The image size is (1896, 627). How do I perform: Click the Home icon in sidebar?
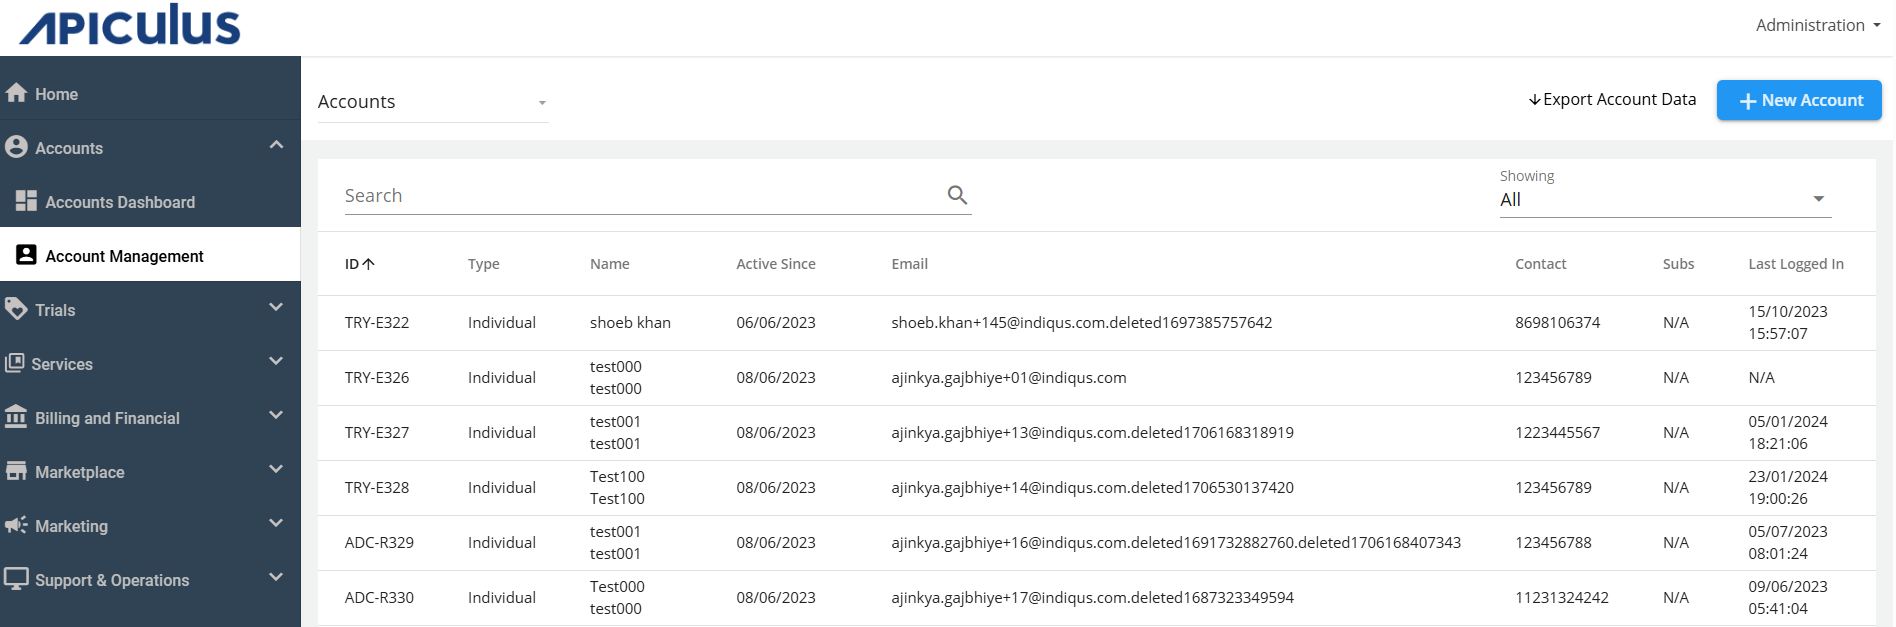16,93
